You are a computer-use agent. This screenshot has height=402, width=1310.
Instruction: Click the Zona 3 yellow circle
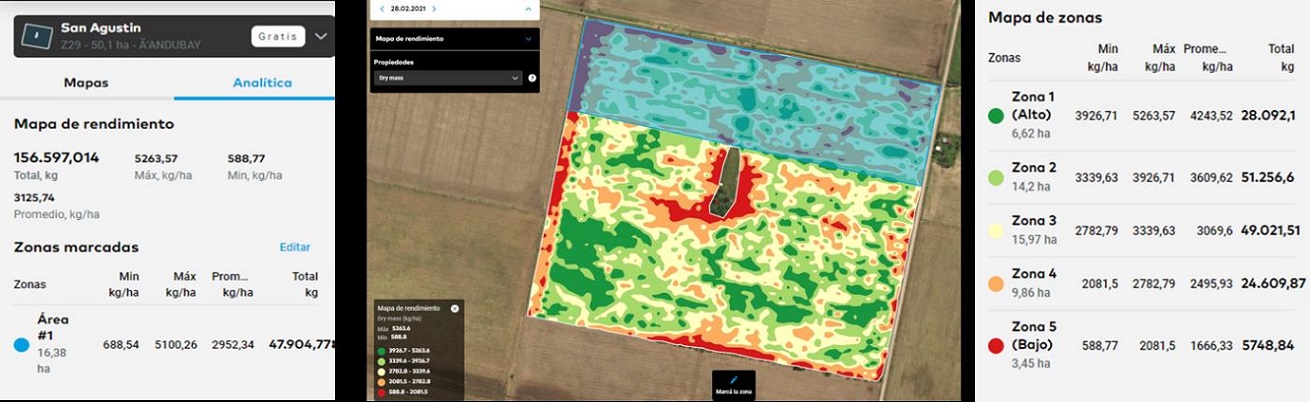[x=996, y=230]
